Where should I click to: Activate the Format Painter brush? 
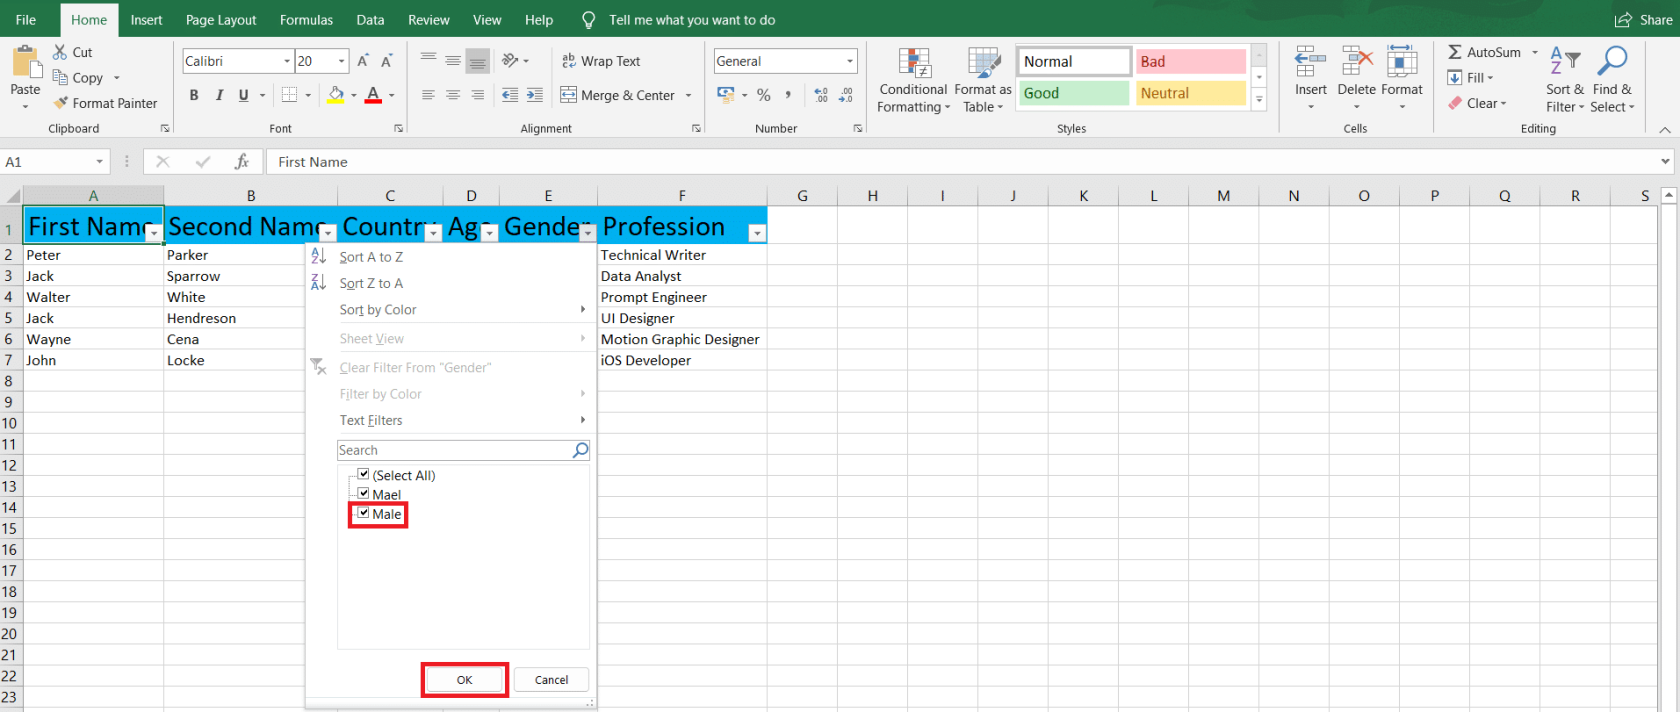tap(61, 103)
